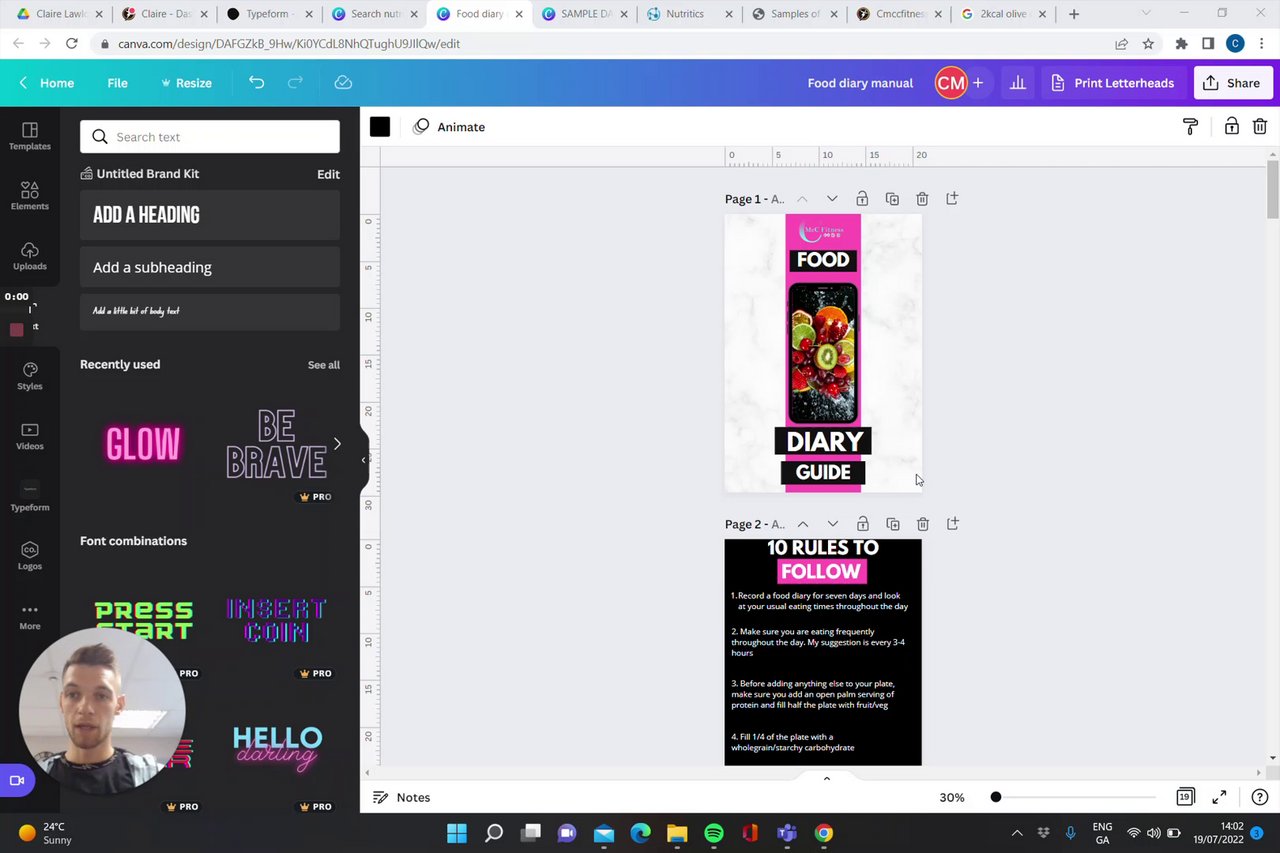
Task: Select the GLOW neon text style
Action: point(144,444)
